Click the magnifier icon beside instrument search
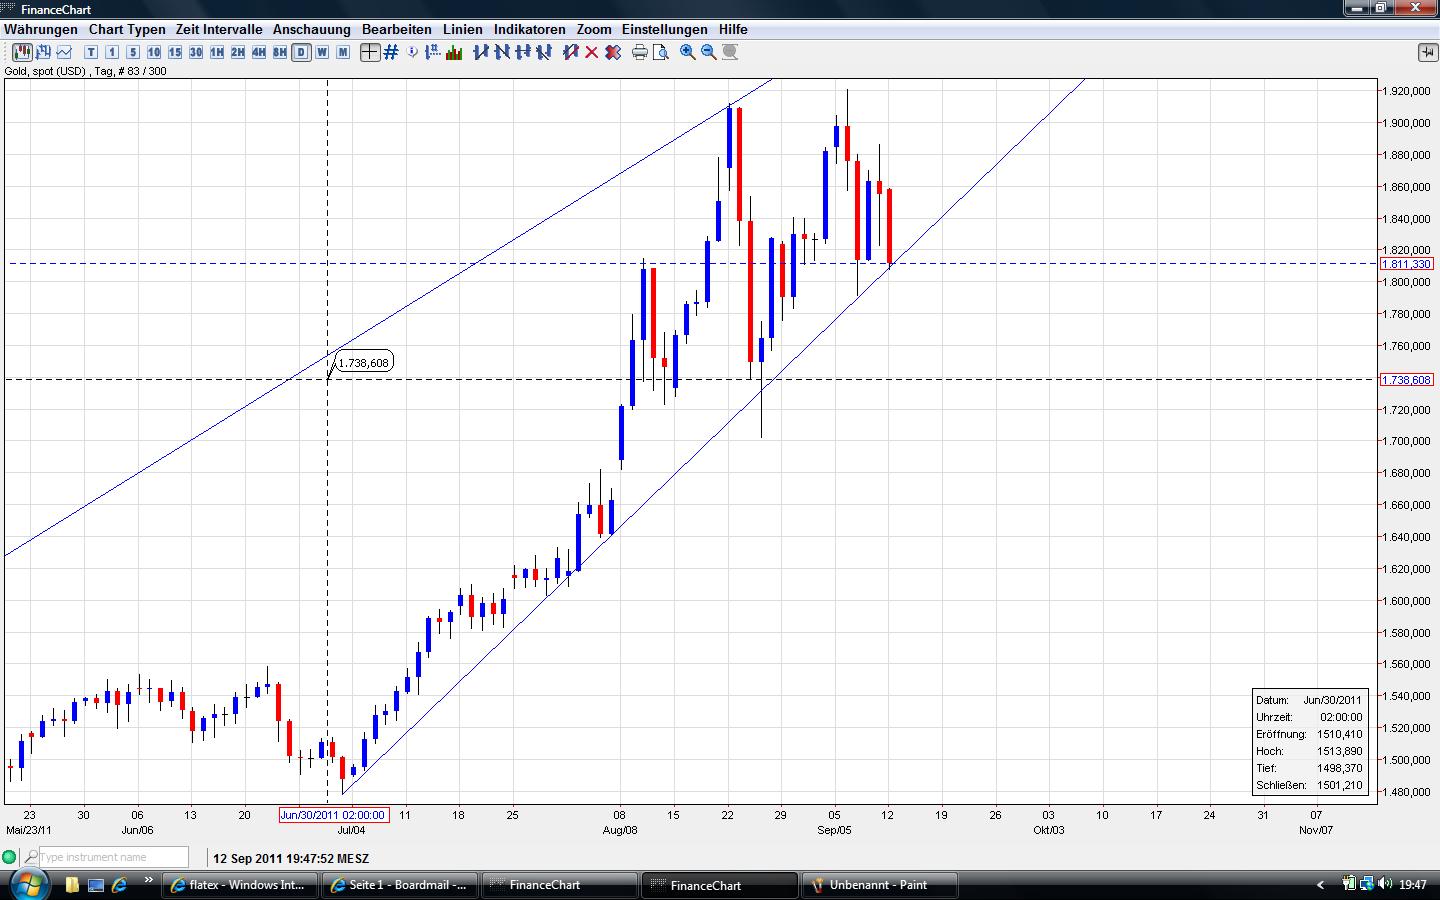The width and height of the screenshot is (1440, 900). (31, 857)
